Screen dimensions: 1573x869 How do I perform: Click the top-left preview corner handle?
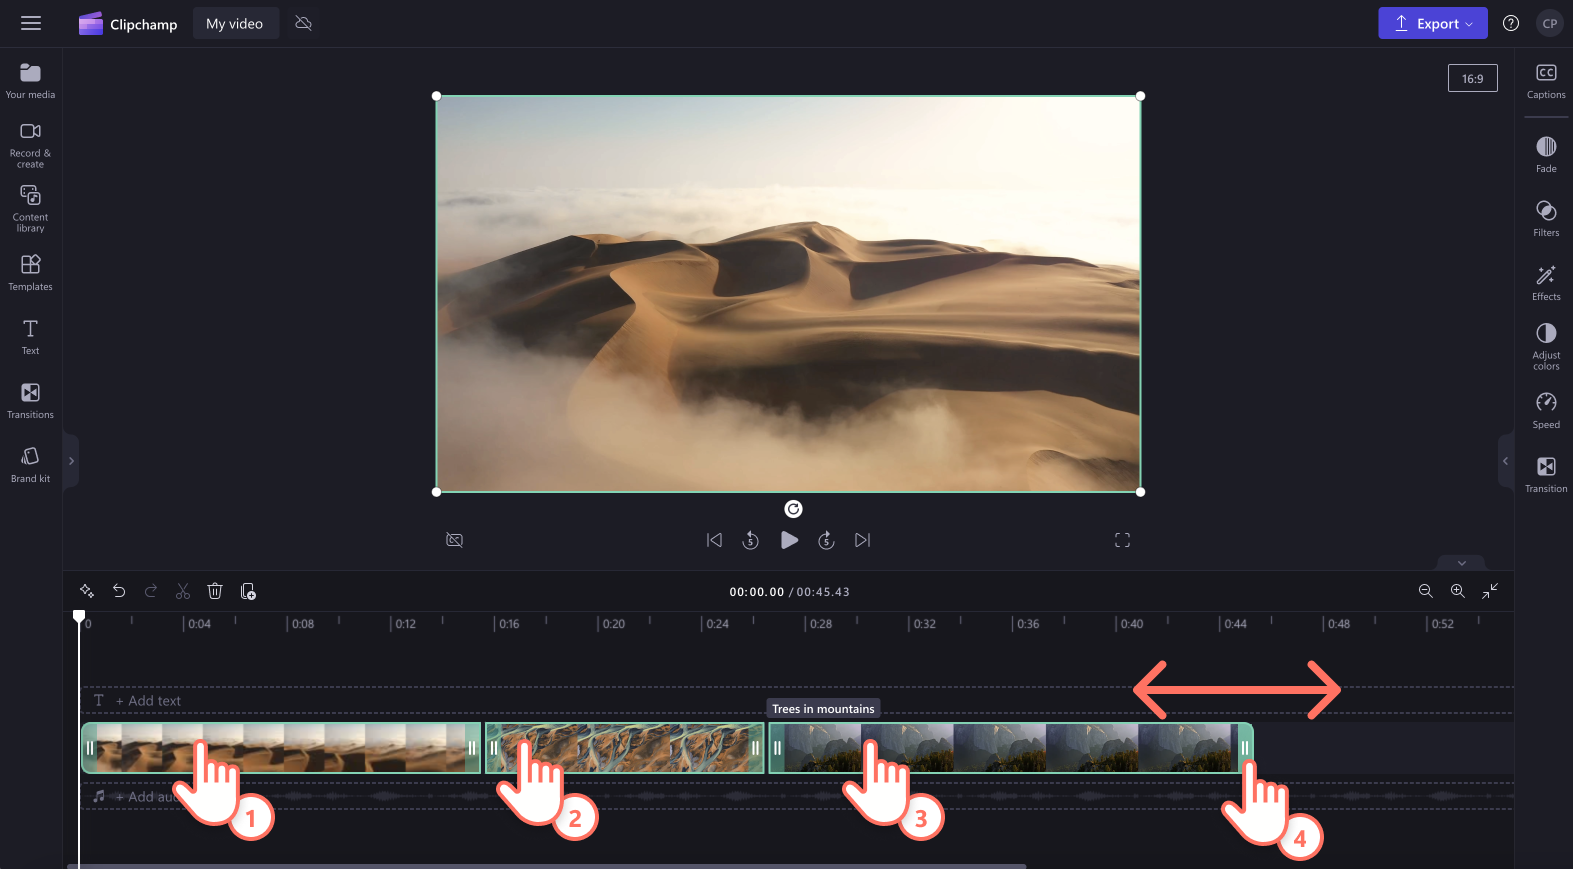tap(436, 96)
